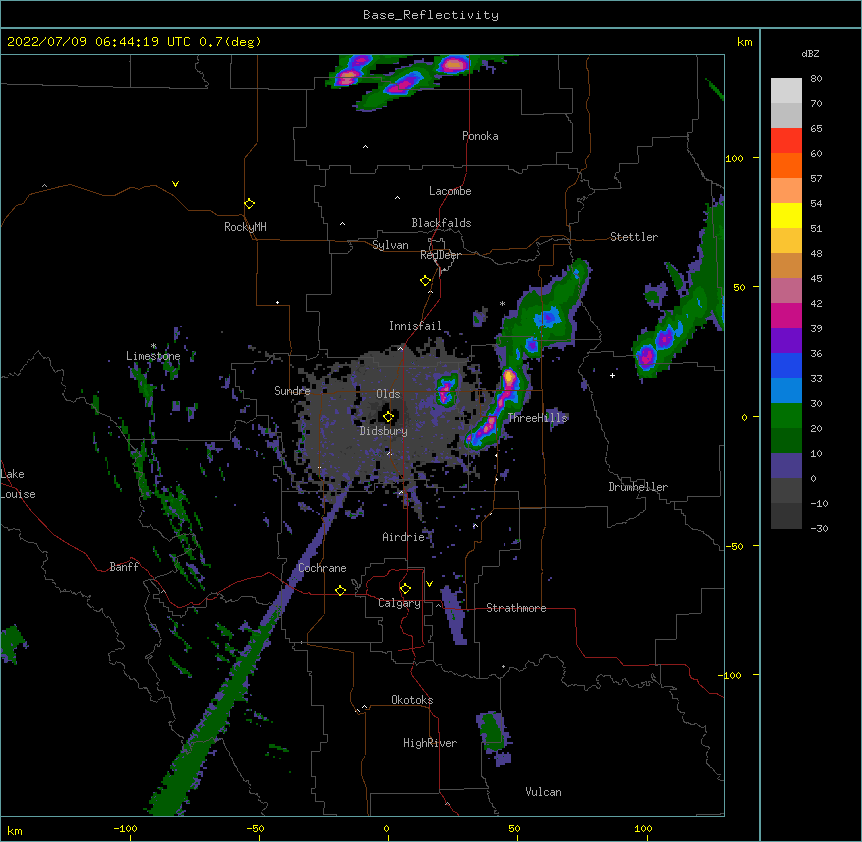Click the bright green 20-30 dBZ legend swatch
The width and height of the screenshot is (862, 842).
click(x=786, y=416)
